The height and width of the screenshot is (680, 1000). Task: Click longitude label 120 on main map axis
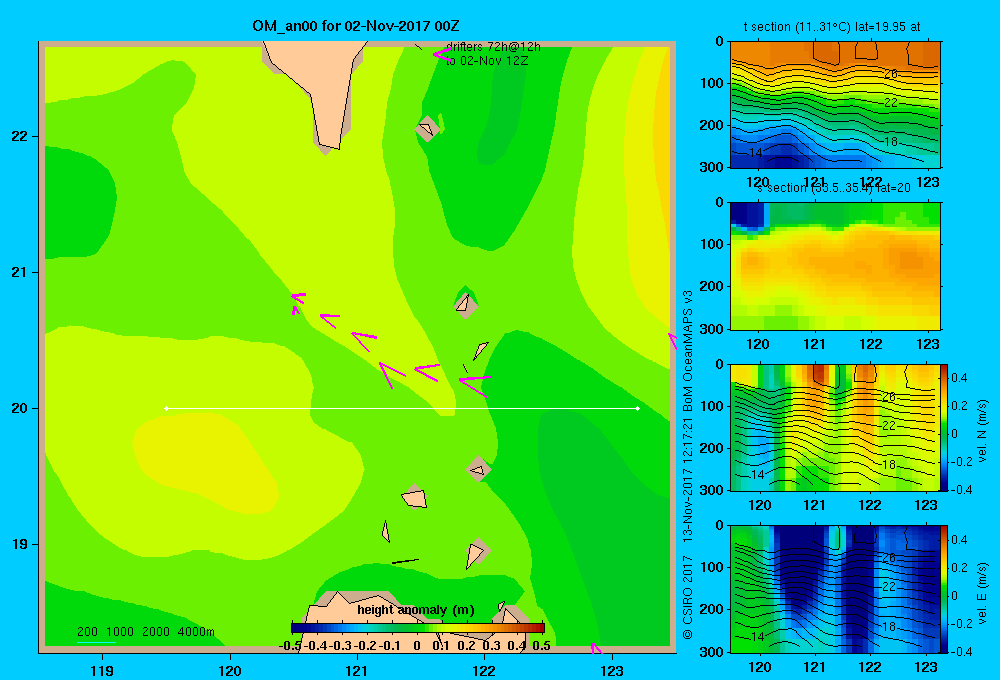230,670
